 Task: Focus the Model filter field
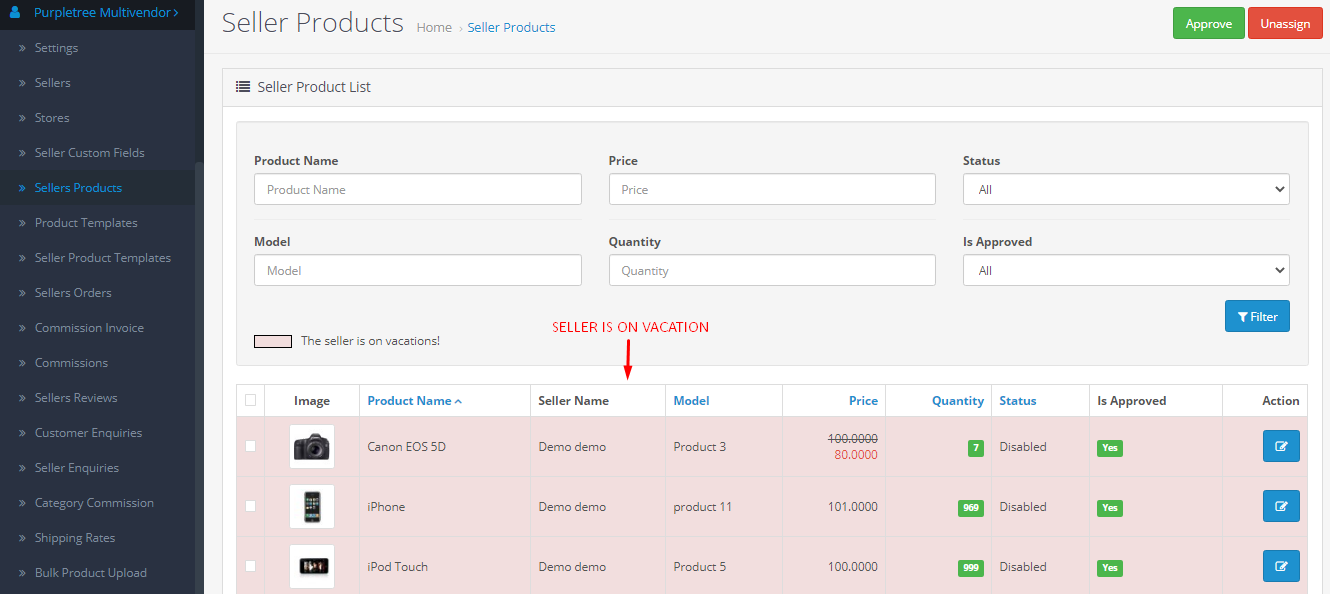(418, 270)
